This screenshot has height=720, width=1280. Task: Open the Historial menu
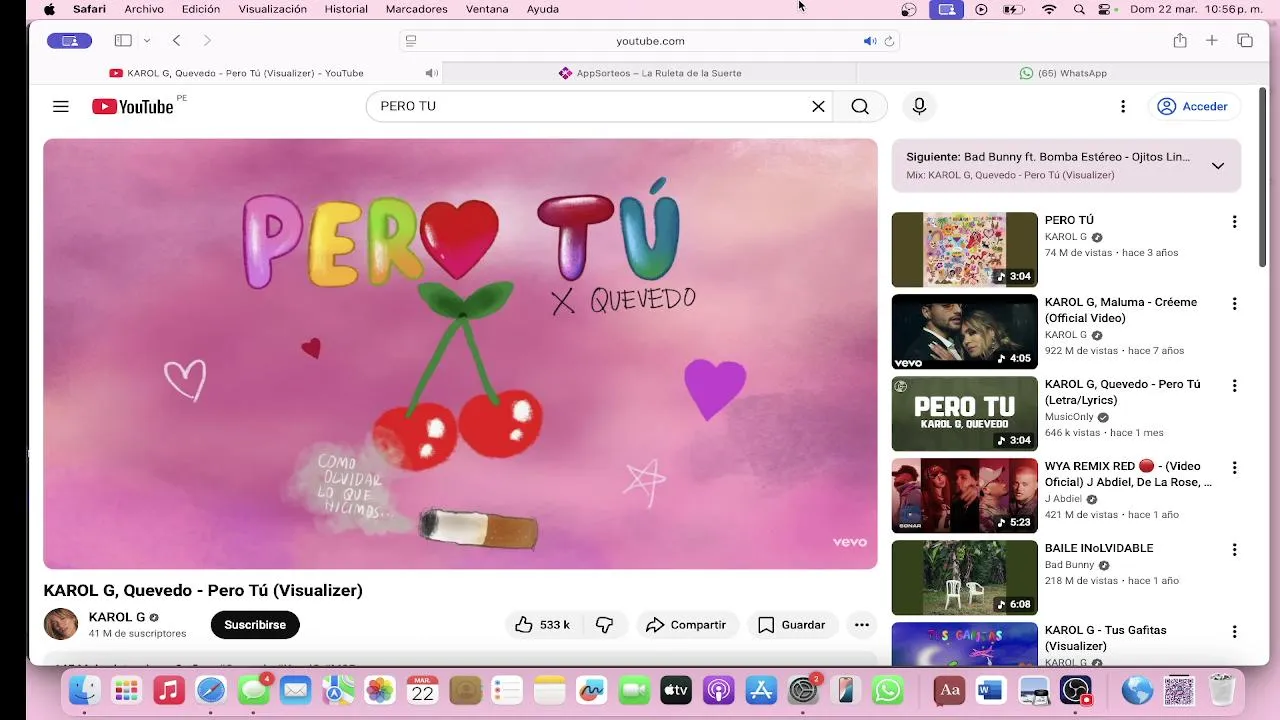pyautogui.click(x=346, y=9)
